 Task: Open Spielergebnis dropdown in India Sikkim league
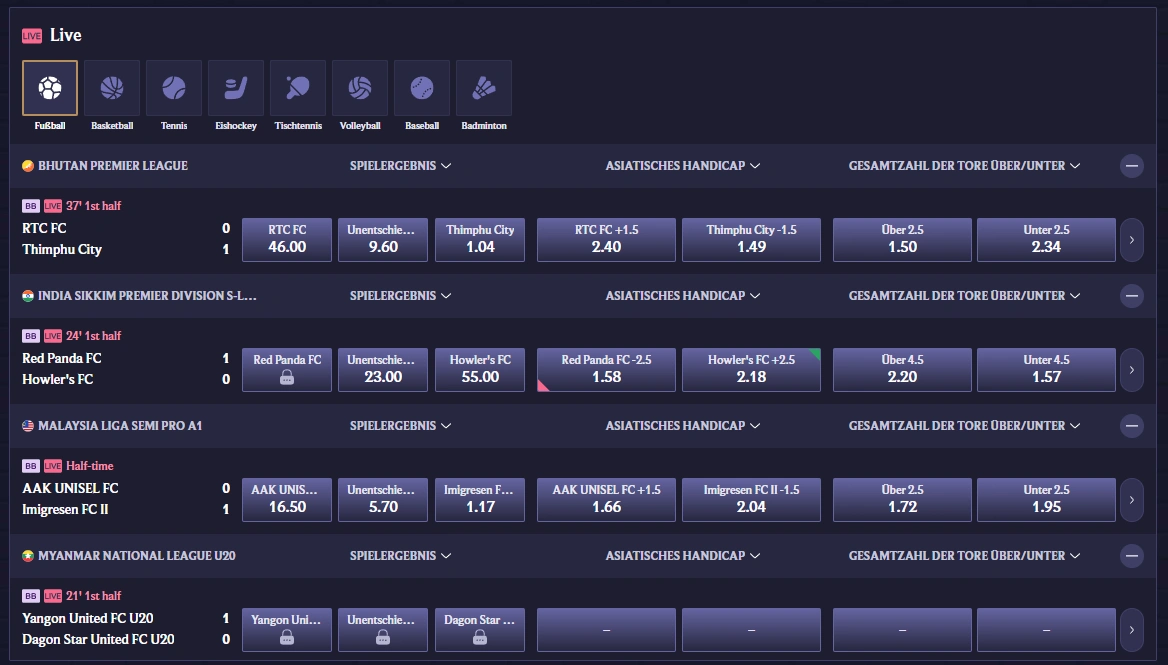pyautogui.click(x=401, y=296)
